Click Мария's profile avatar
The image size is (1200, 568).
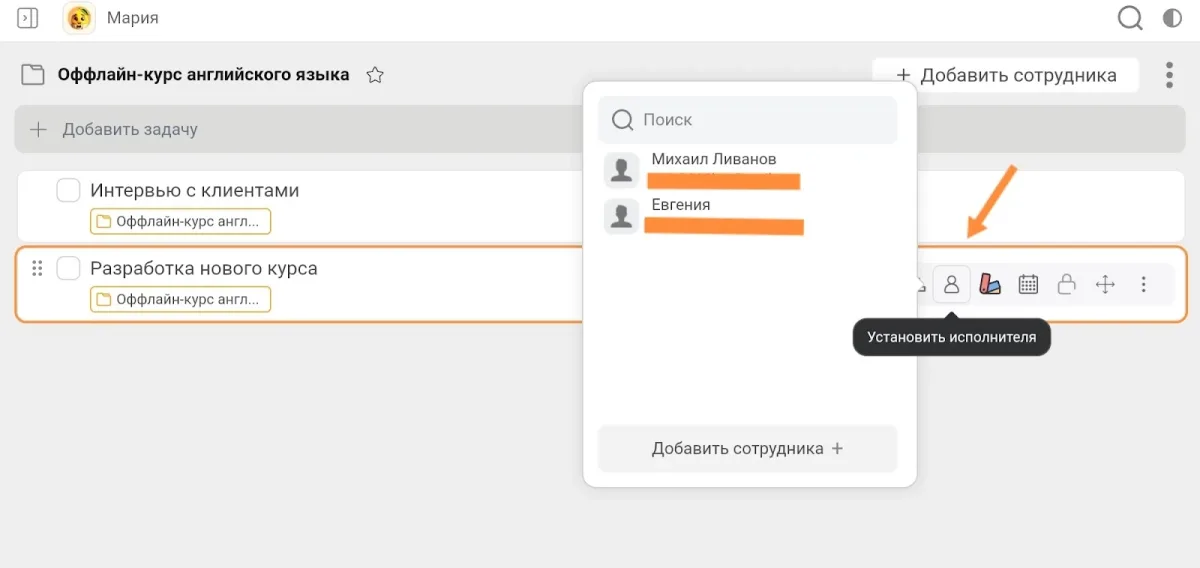pyautogui.click(x=79, y=18)
